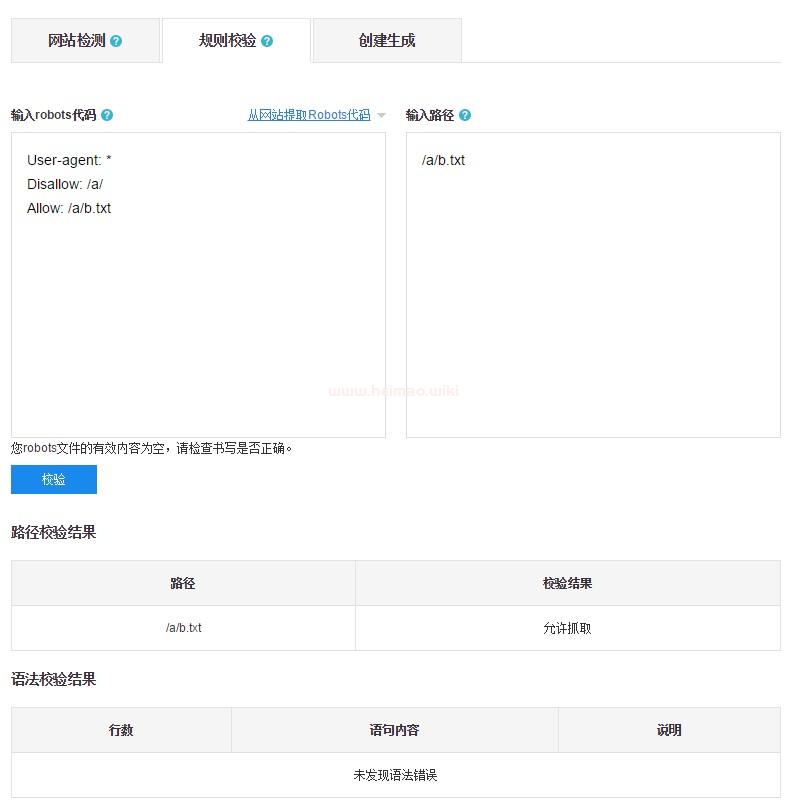Click help icon beside 规则校验 tab
788x803 pixels.
(x=267, y=41)
